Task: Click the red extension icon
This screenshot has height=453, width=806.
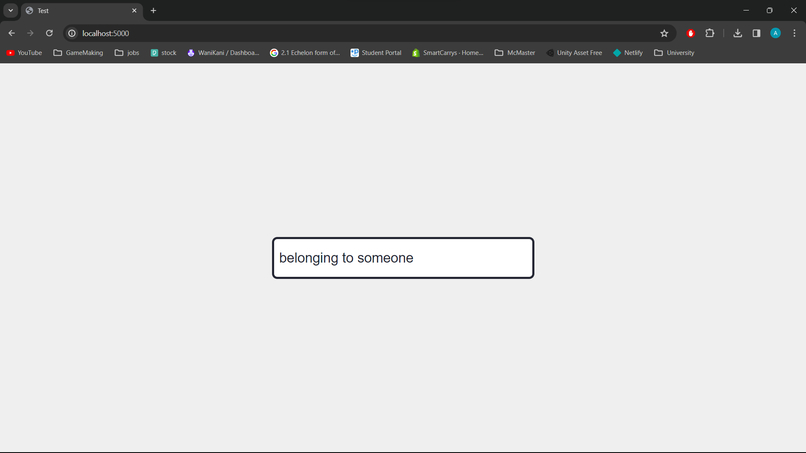Action: [x=690, y=33]
